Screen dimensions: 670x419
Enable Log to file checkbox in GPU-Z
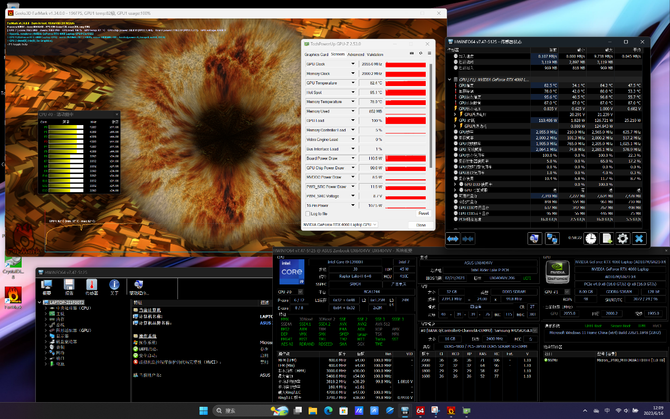click(307, 214)
